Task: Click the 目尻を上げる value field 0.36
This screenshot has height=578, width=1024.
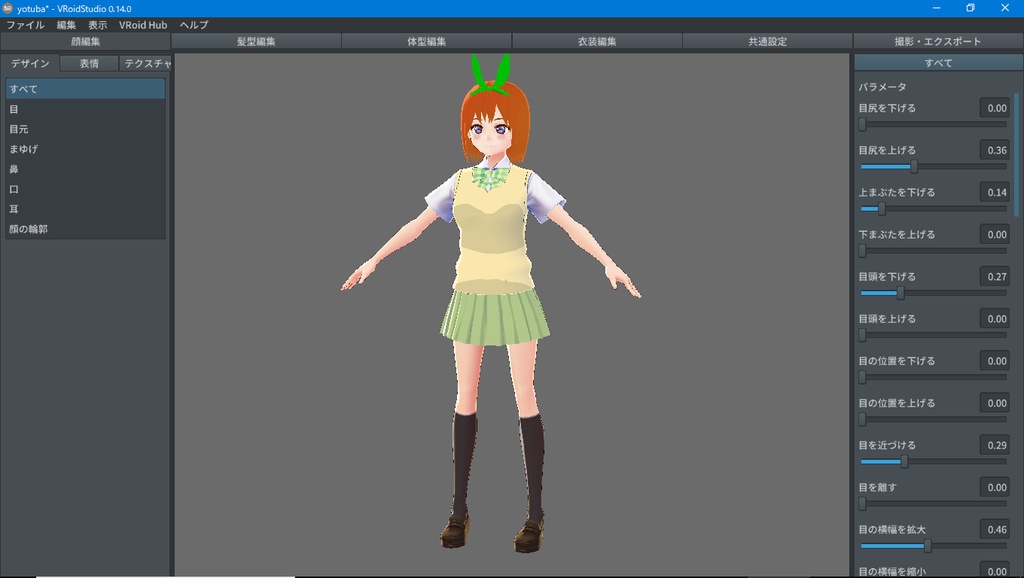Action: click(995, 150)
